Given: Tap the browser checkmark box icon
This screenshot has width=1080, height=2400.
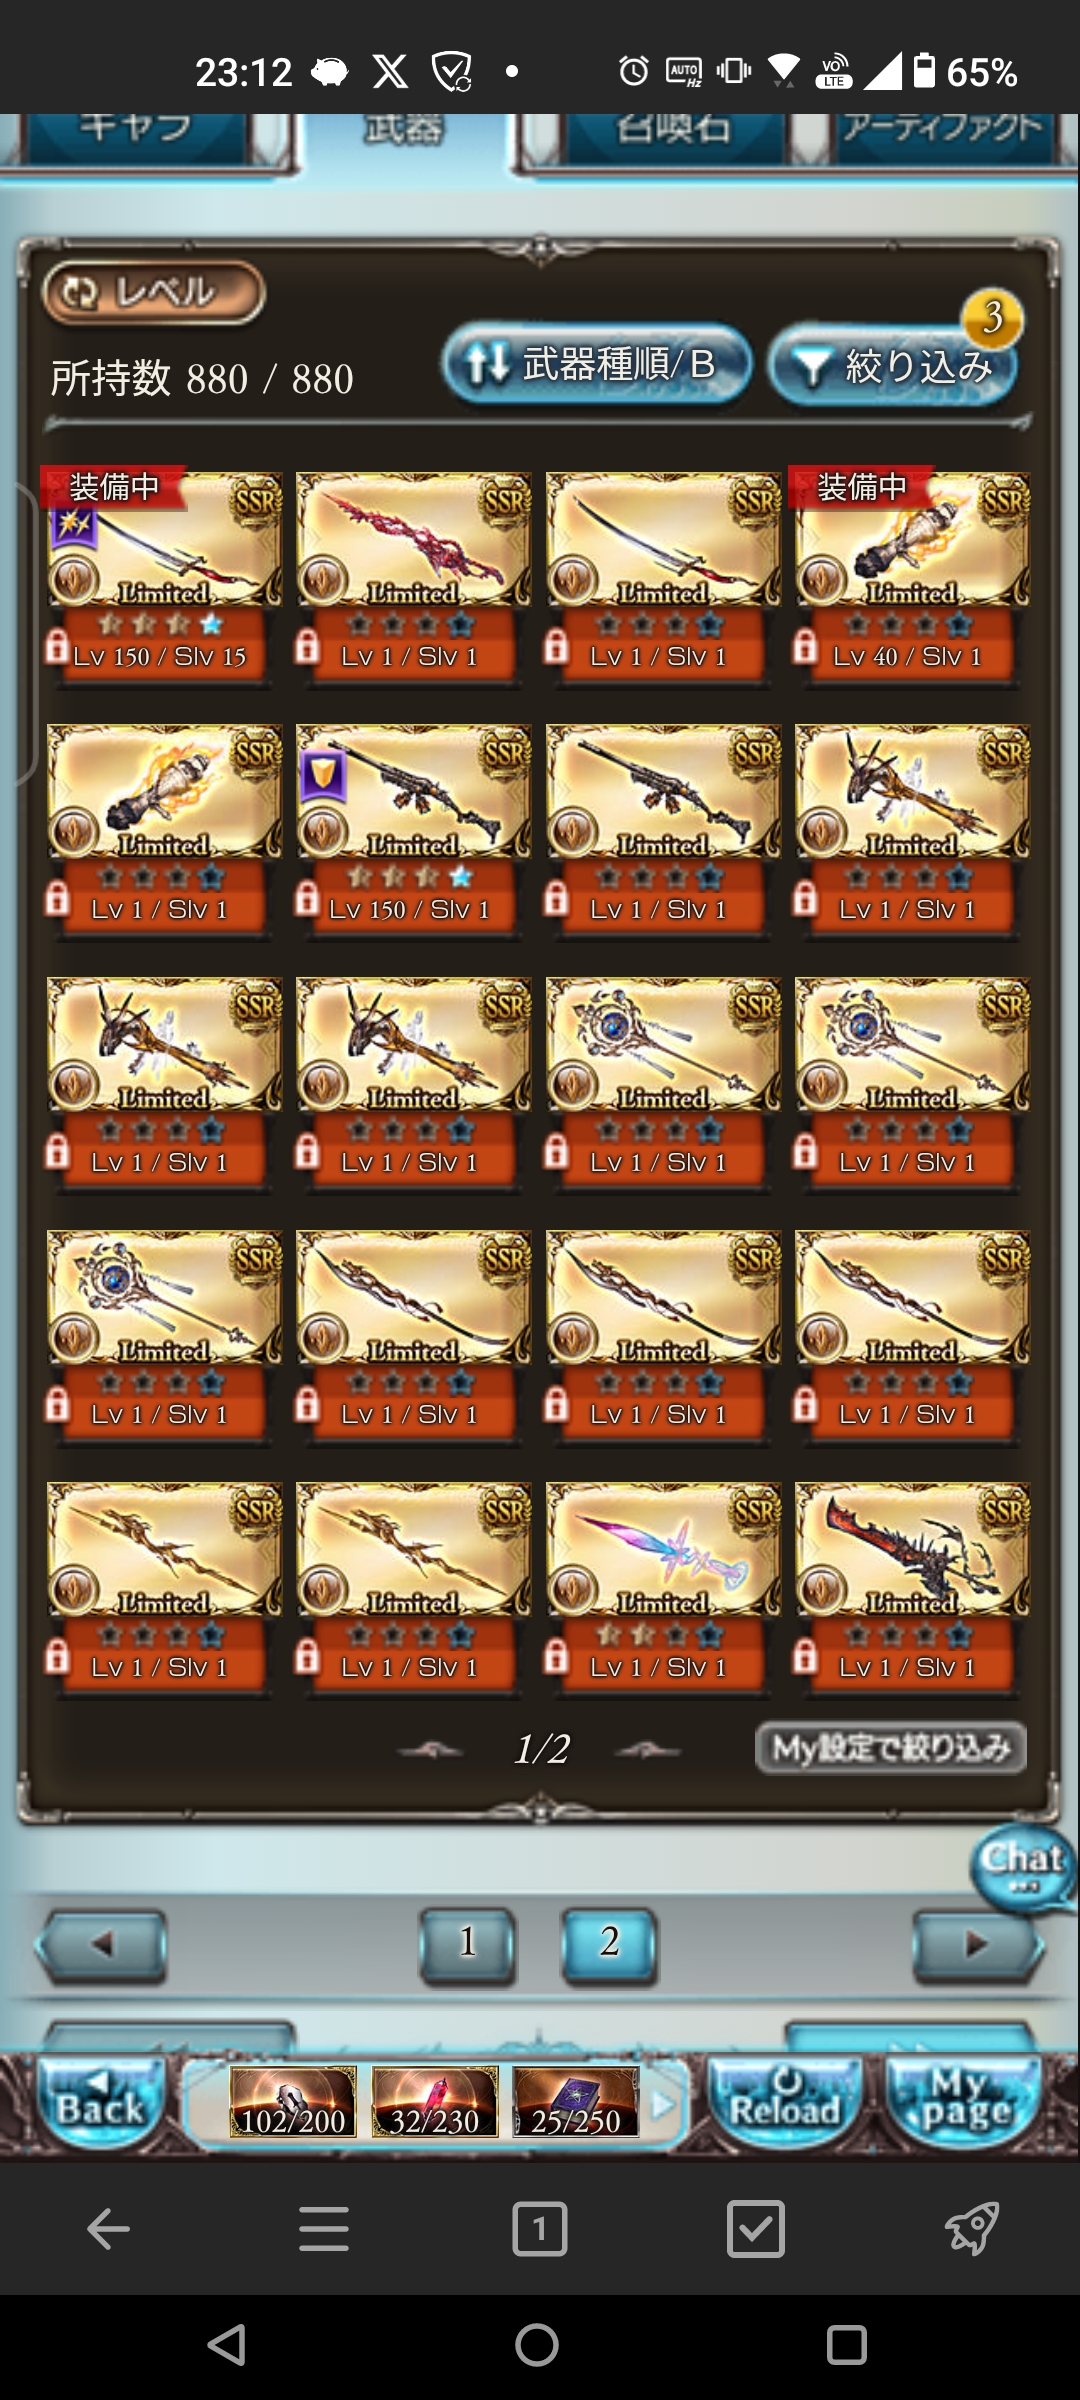Looking at the screenshot, I should (x=756, y=2229).
